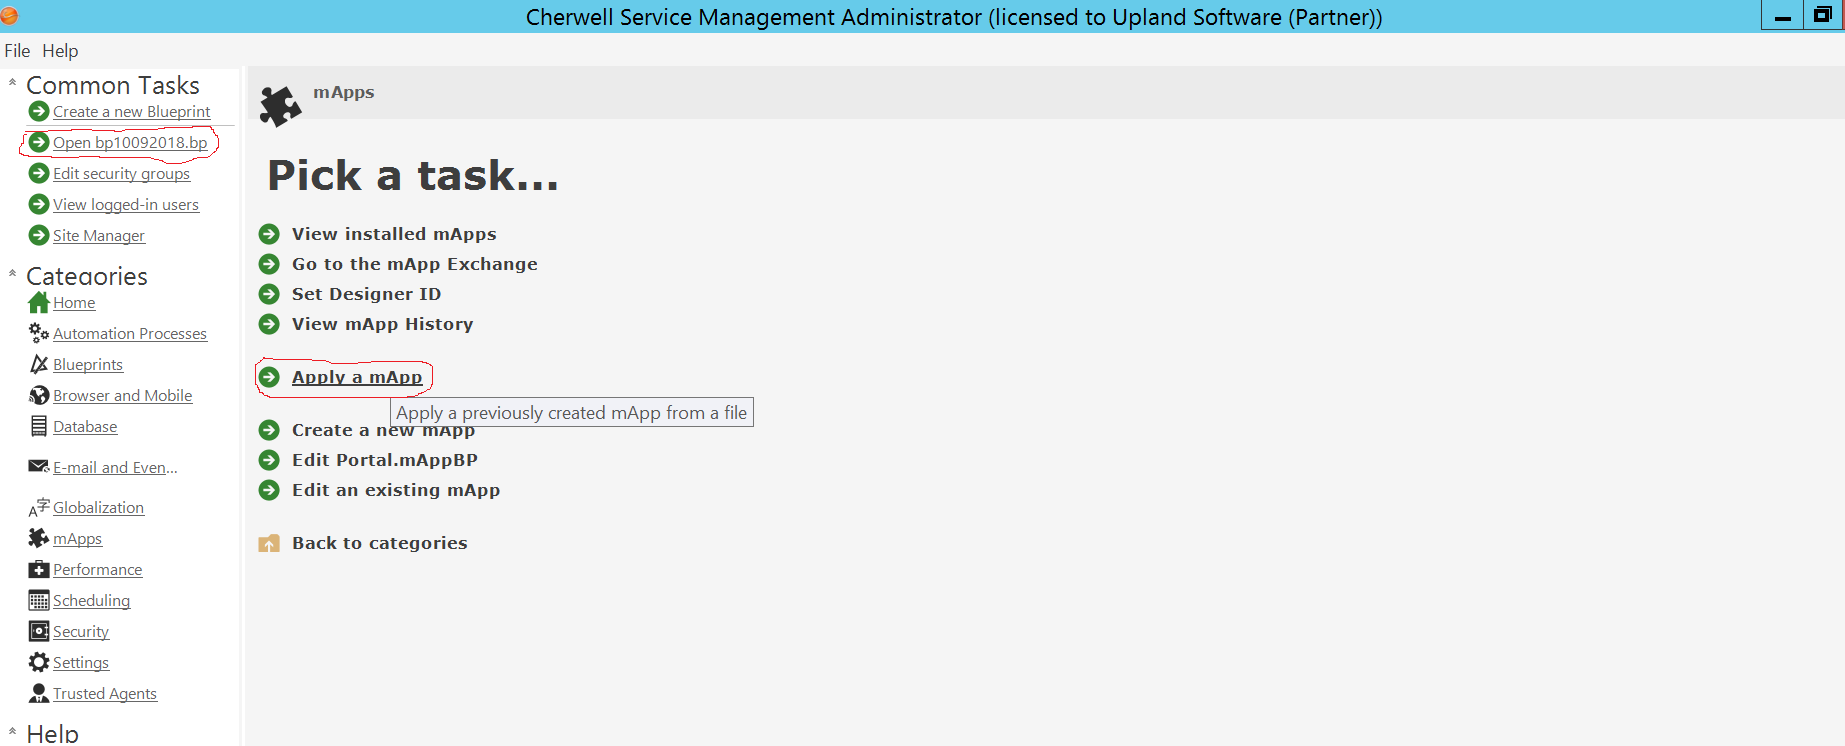Viewport: 1845px width, 746px height.
Task: Select Apply a mApp task
Action: coord(356,377)
